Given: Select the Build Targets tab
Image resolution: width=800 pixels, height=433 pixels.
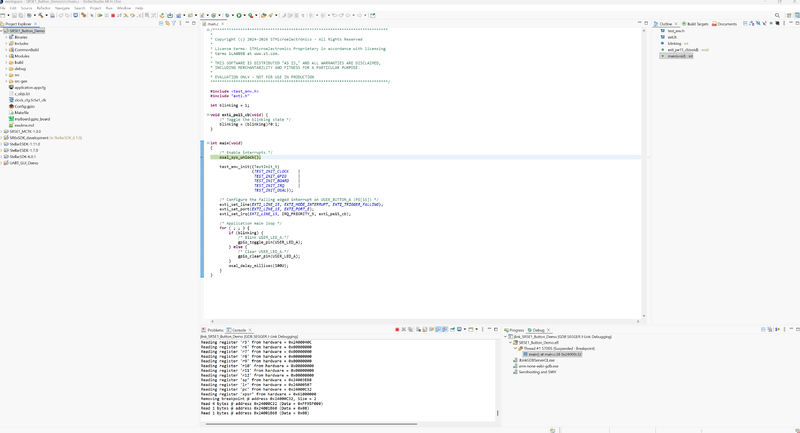Looking at the screenshot, I should coord(695,24).
